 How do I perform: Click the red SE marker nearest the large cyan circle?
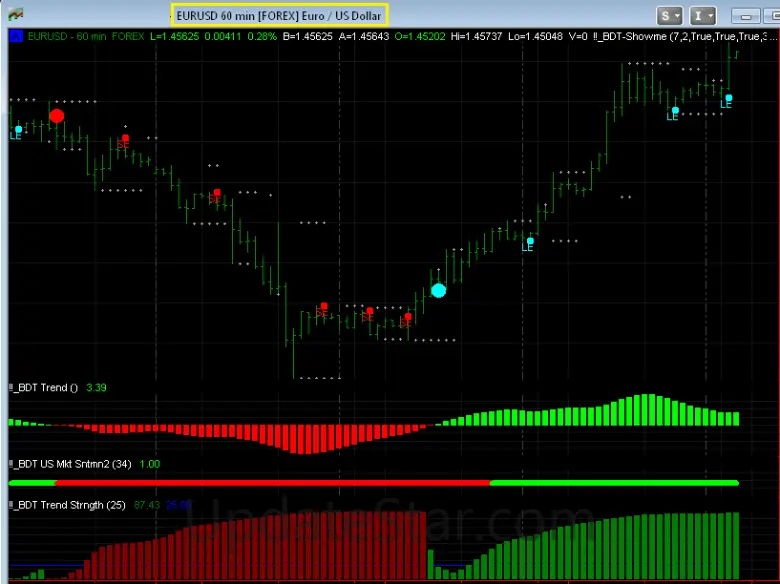(x=407, y=318)
